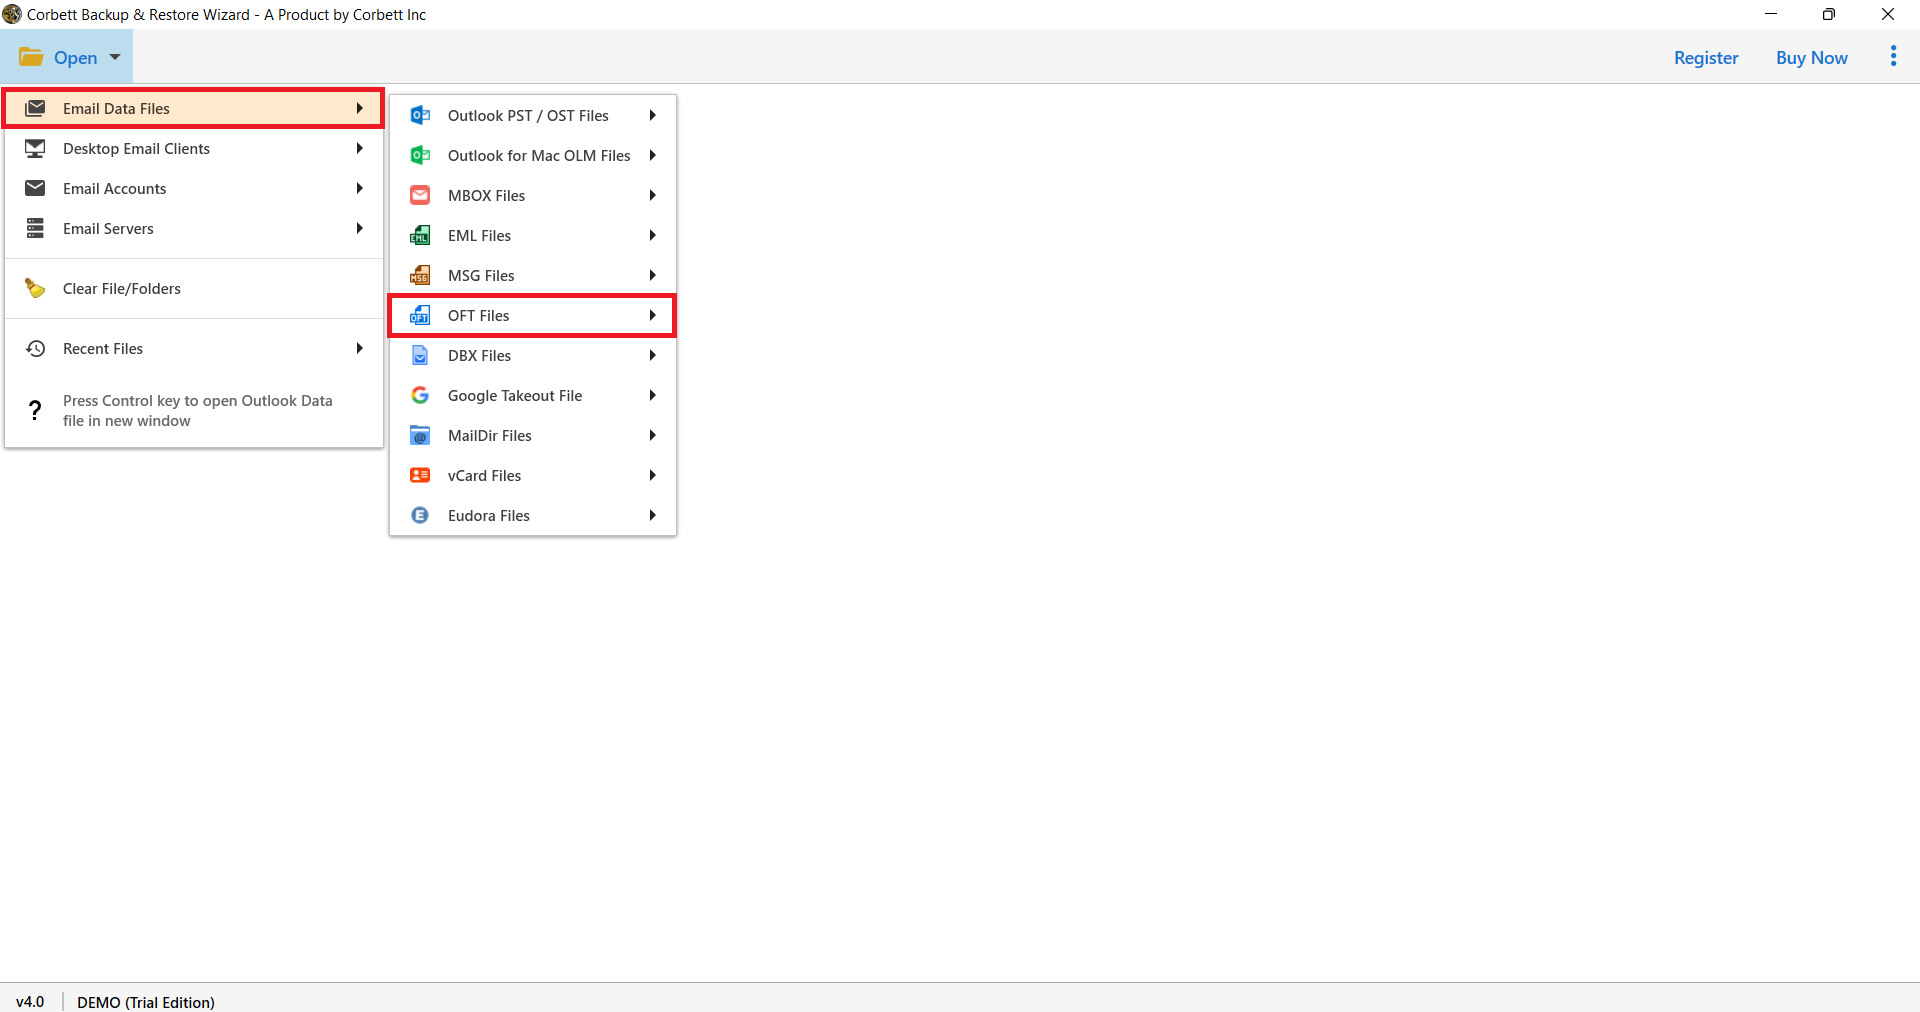Viewport: 1920px width, 1012px height.
Task: Click the Buy Now link
Action: pyautogui.click(x=1811, y=57)
